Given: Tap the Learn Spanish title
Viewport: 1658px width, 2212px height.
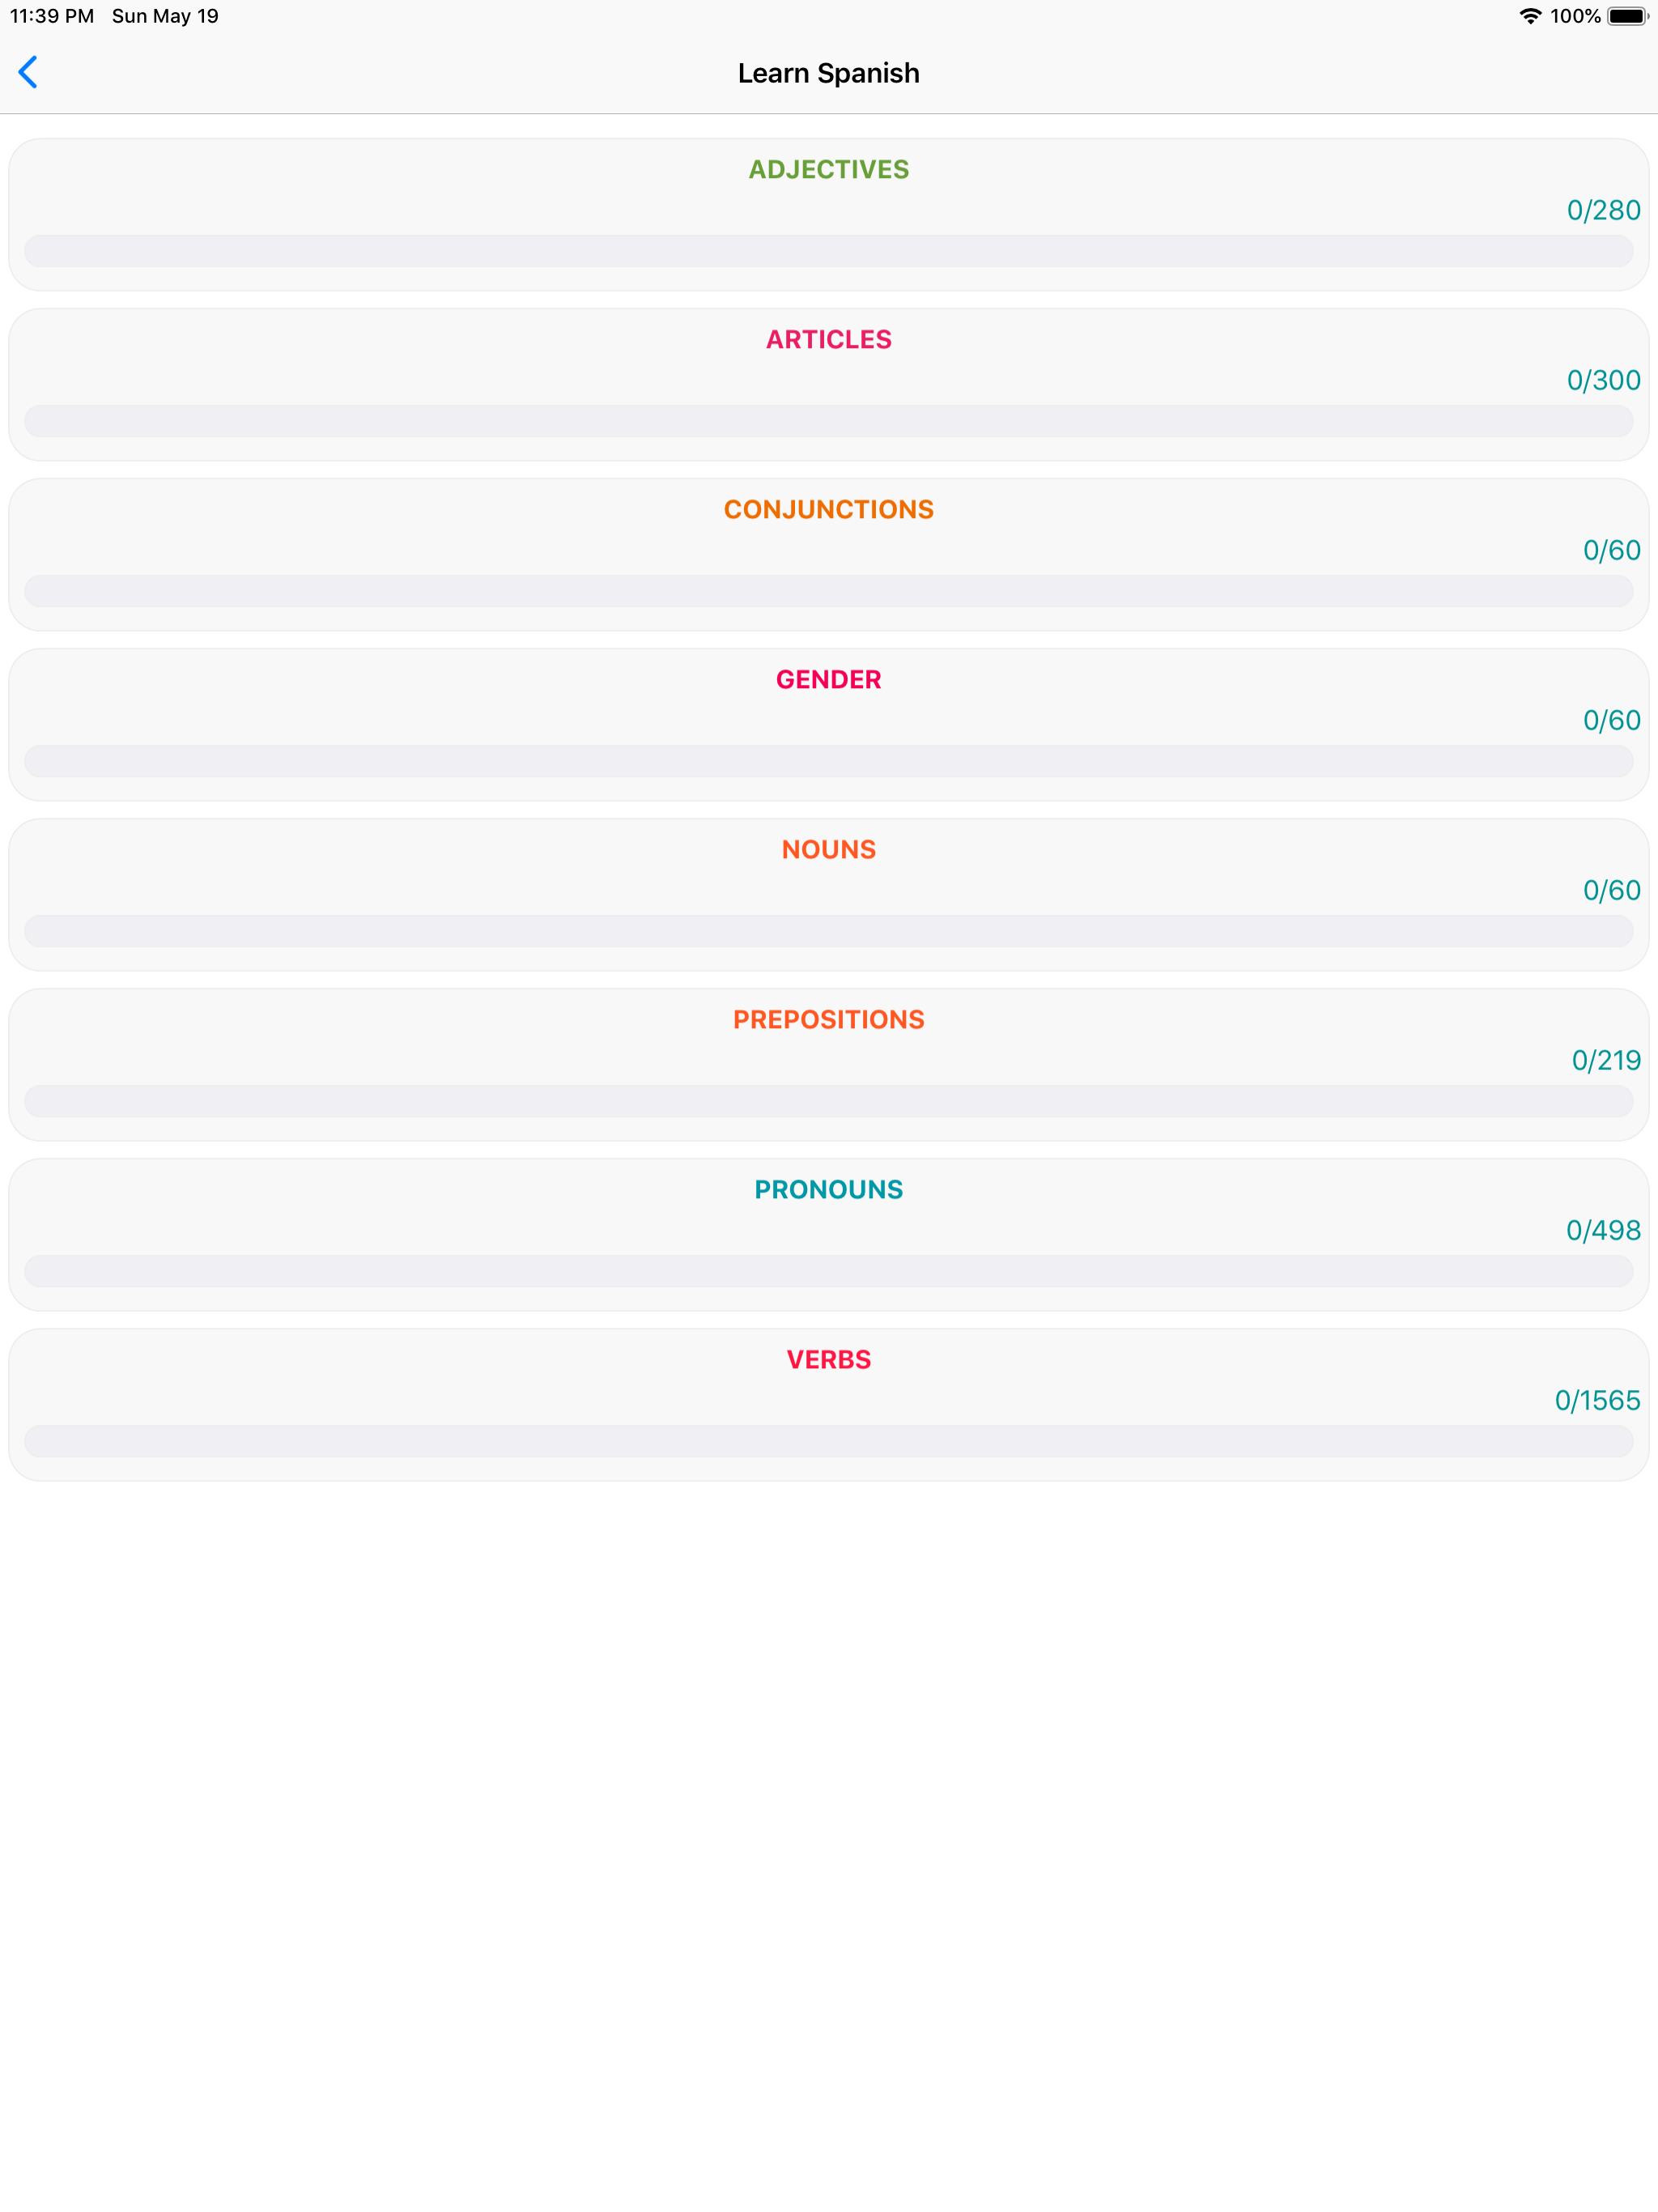Looking at the screenshot, I should (x=828, y=72).
